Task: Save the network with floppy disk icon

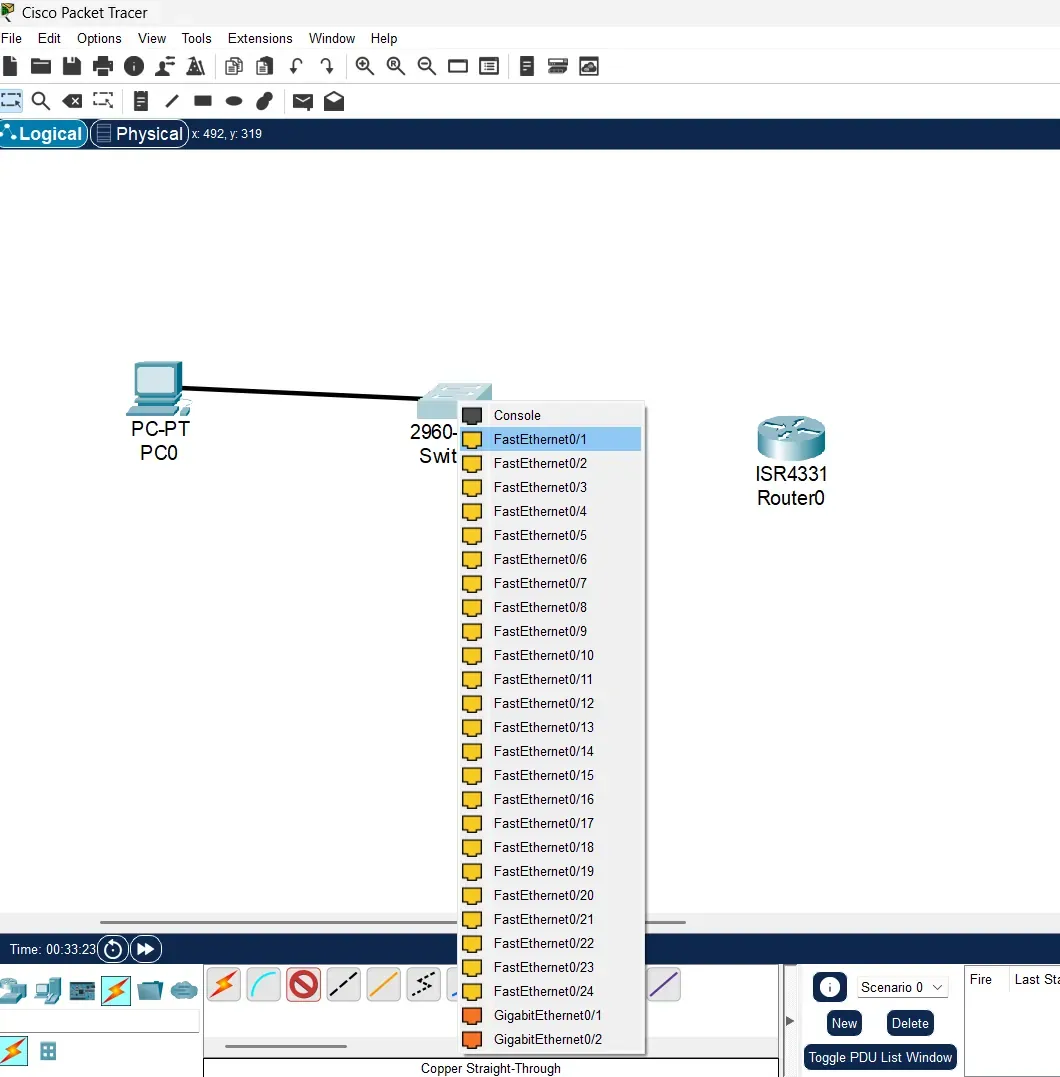Action: [x=71, y=67]
